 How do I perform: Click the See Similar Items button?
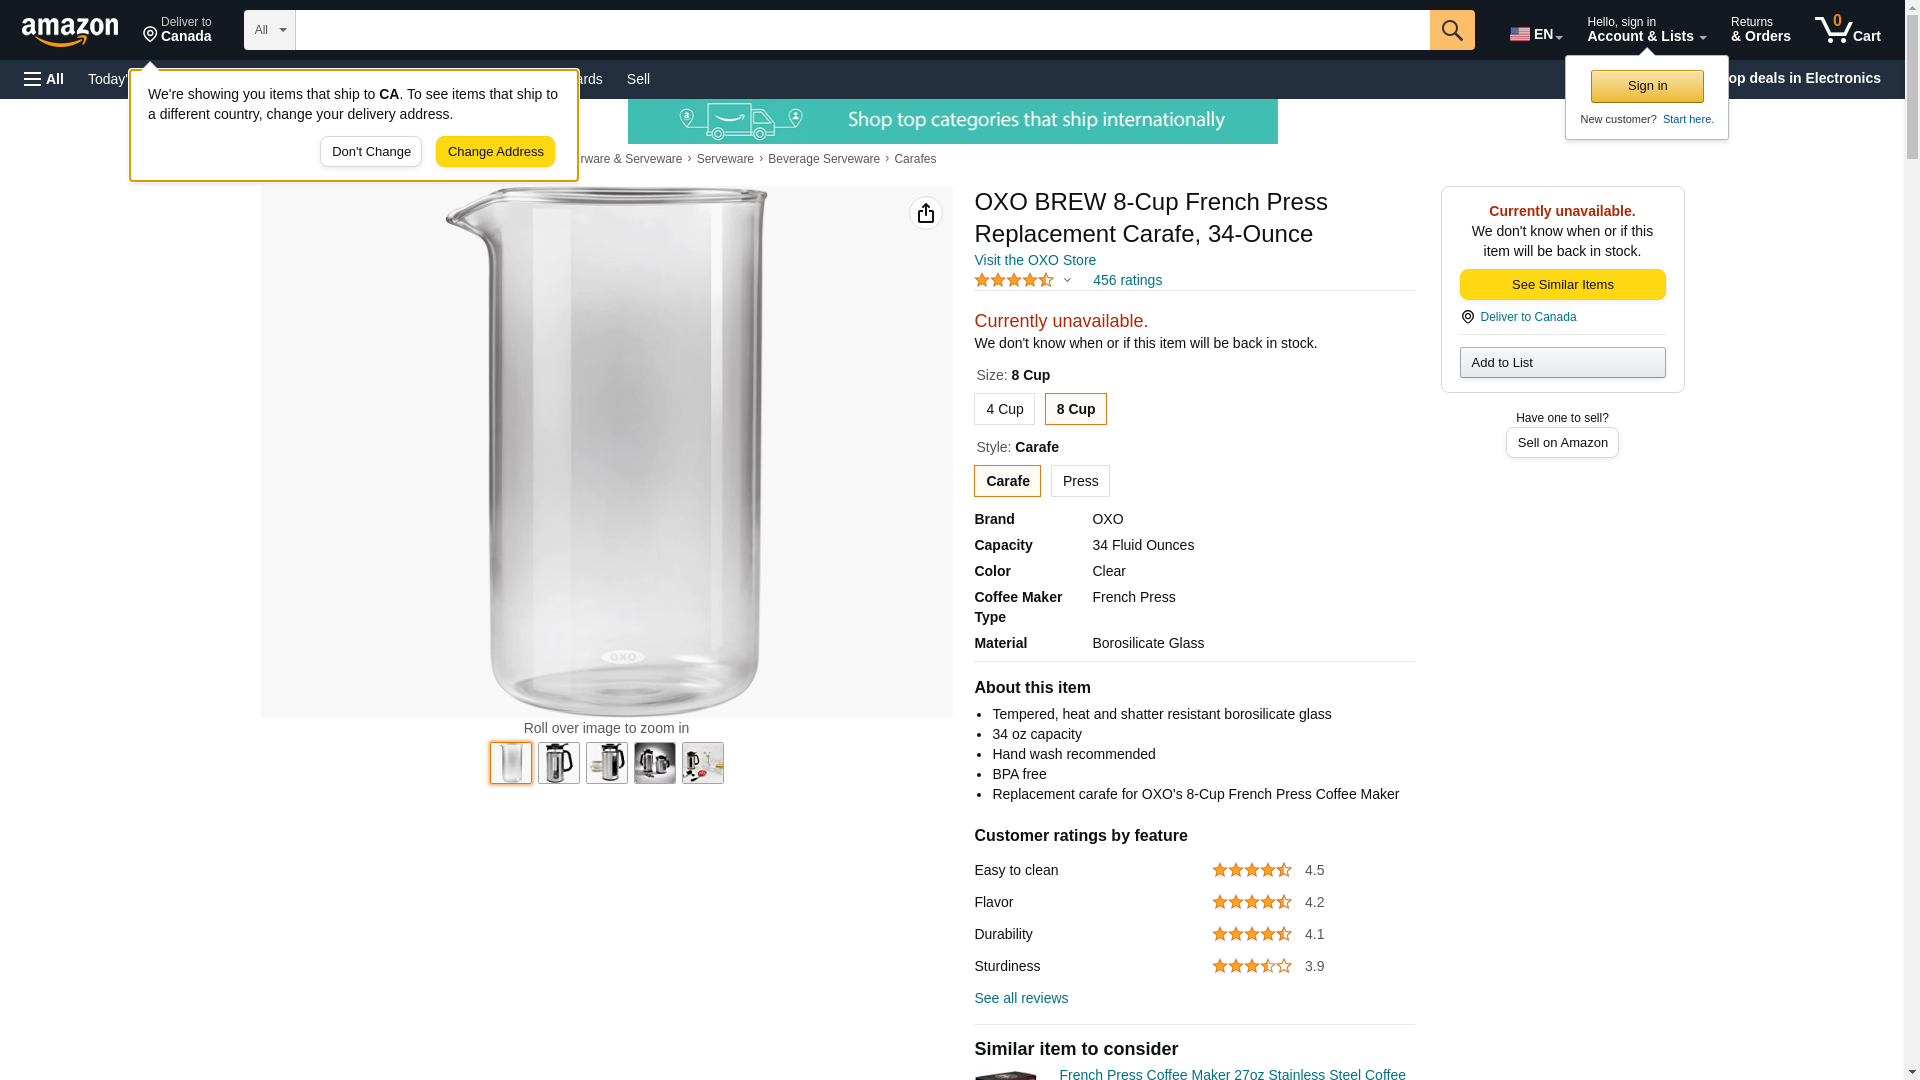tap(1562, 284)
